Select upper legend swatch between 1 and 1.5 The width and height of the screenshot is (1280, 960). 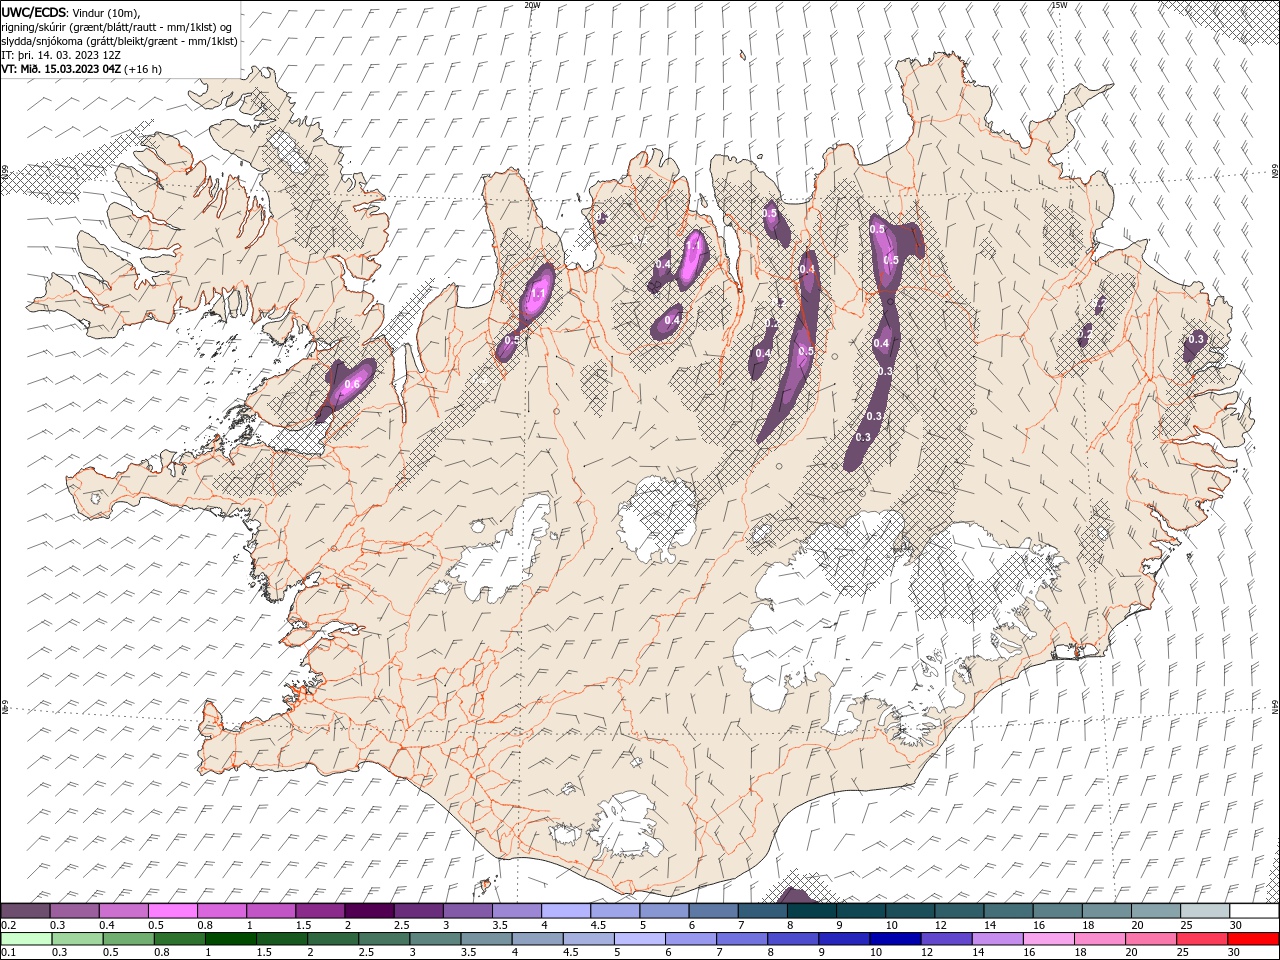271,910
